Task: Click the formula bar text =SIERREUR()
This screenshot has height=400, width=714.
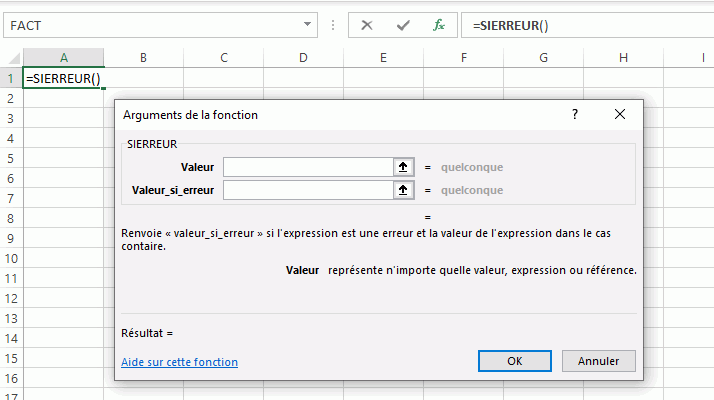Action: 513,25
